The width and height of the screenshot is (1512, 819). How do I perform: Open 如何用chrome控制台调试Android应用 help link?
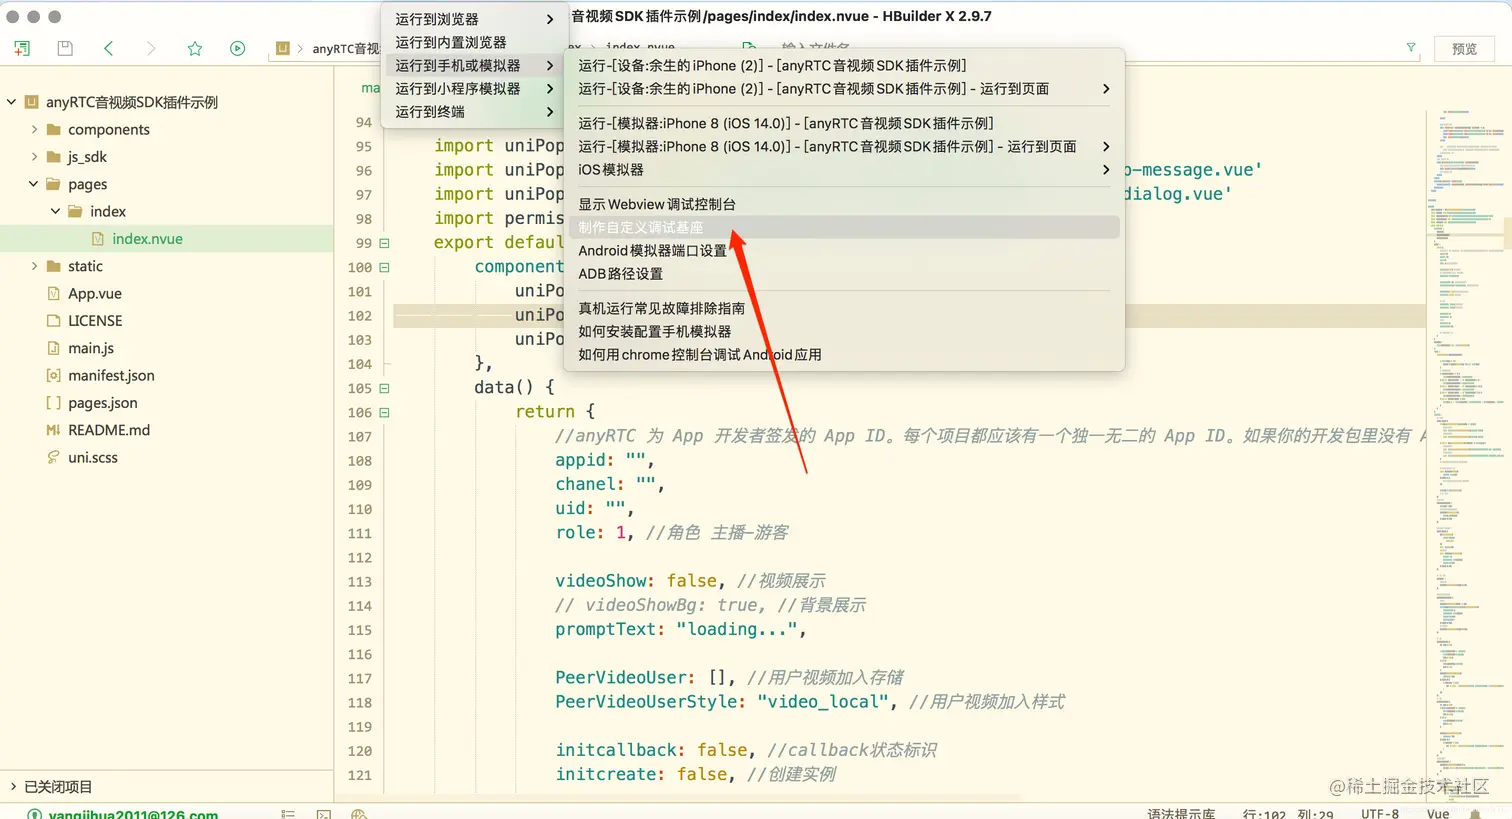(x=844, y=355)
